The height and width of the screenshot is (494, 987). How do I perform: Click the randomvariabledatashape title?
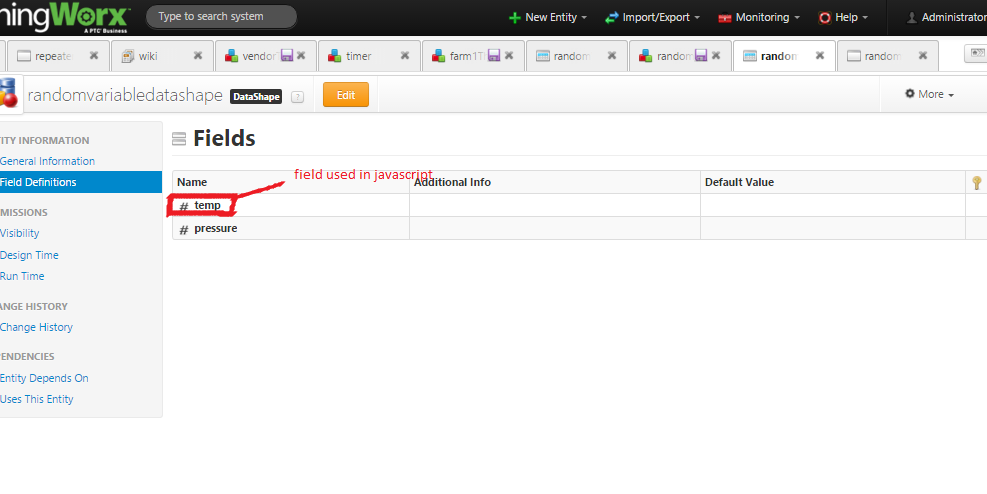125,95
